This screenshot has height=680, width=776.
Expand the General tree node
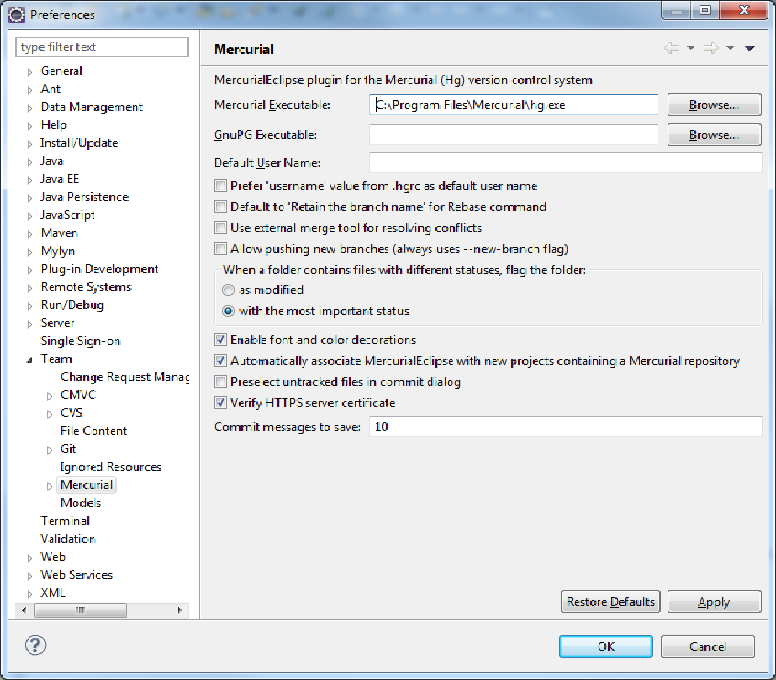pyautogui.click(x=30, y=72)
